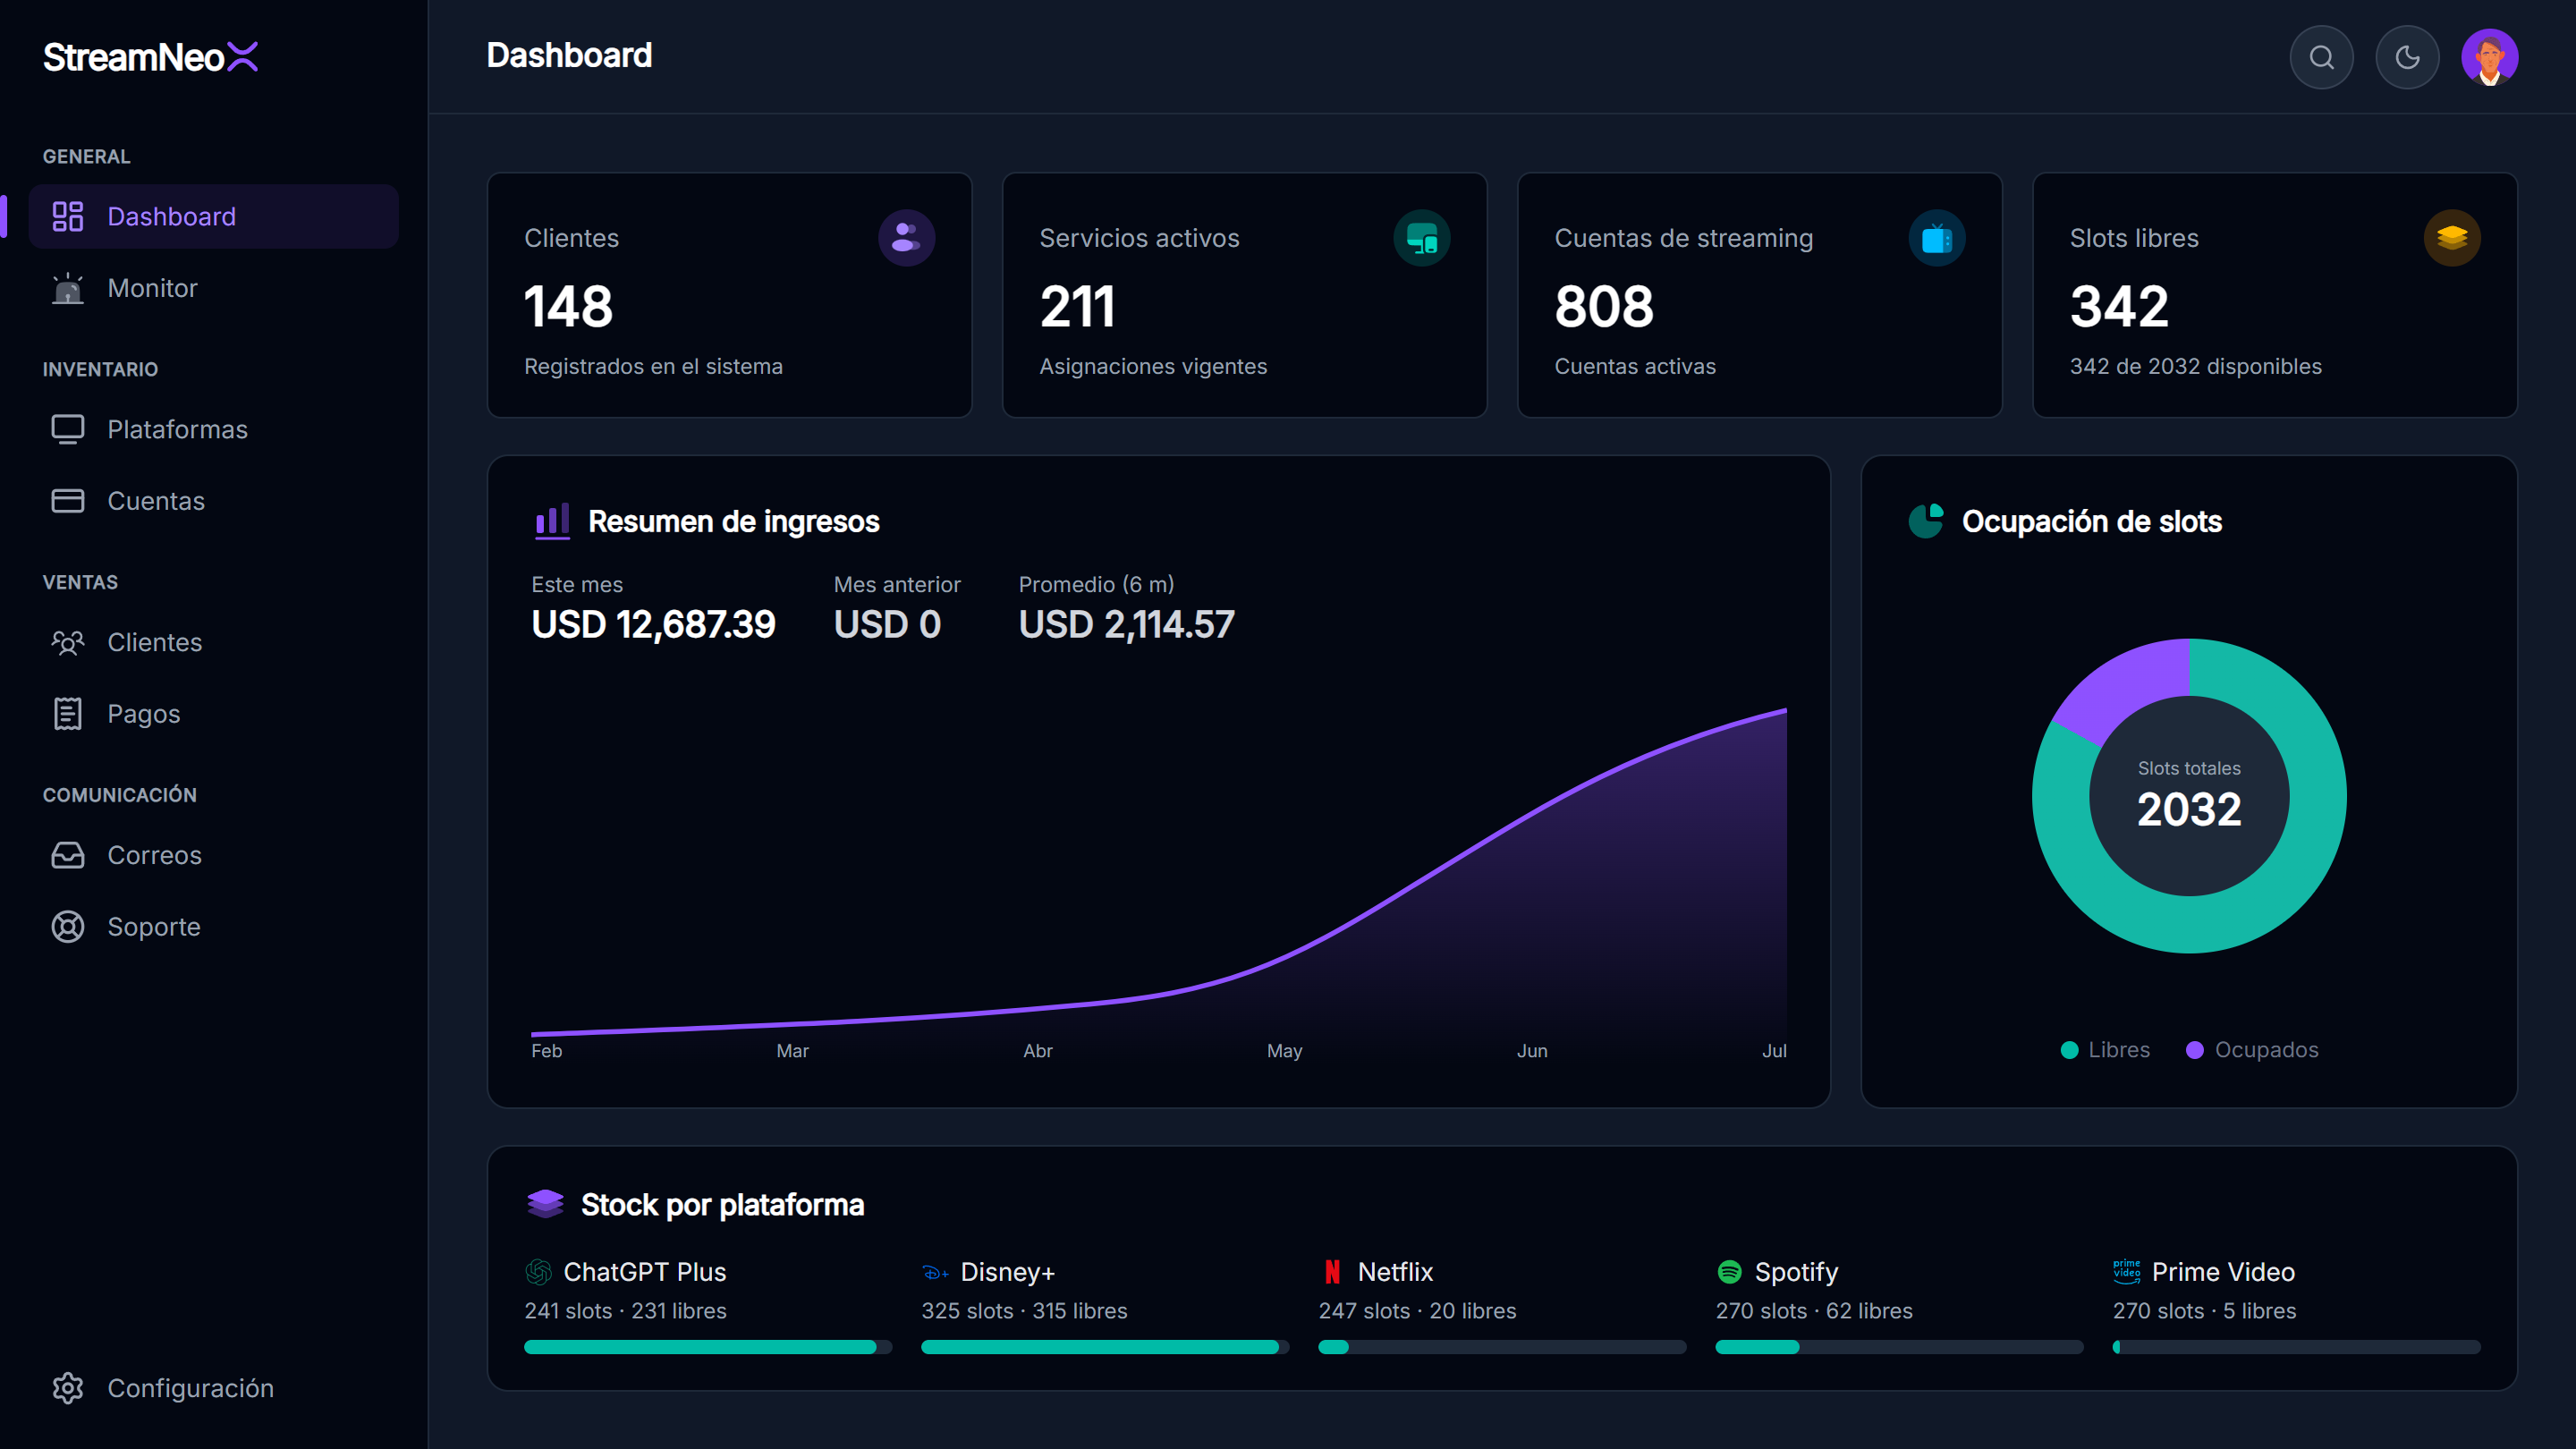2576x1449 pixels.
Task: Click '270 slots · 5 libres' text
Action: (x=2204, y=1311)
